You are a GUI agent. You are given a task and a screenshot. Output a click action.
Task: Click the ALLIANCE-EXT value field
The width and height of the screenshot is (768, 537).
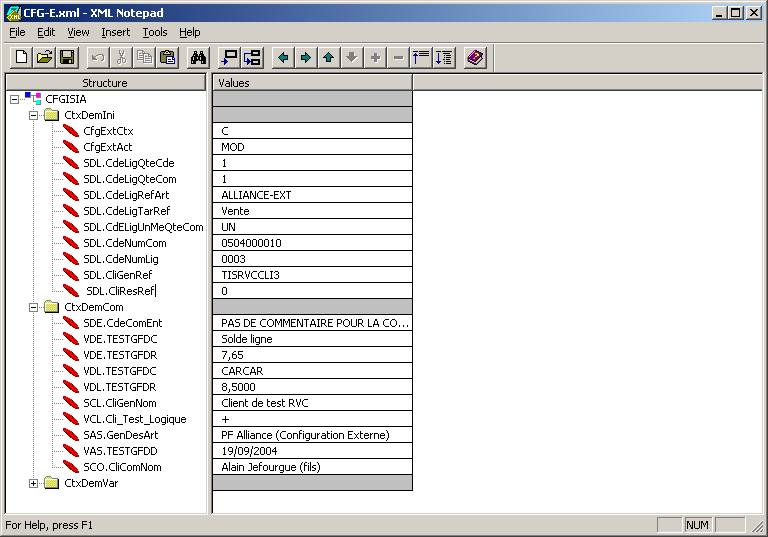[x=312, y=195]
